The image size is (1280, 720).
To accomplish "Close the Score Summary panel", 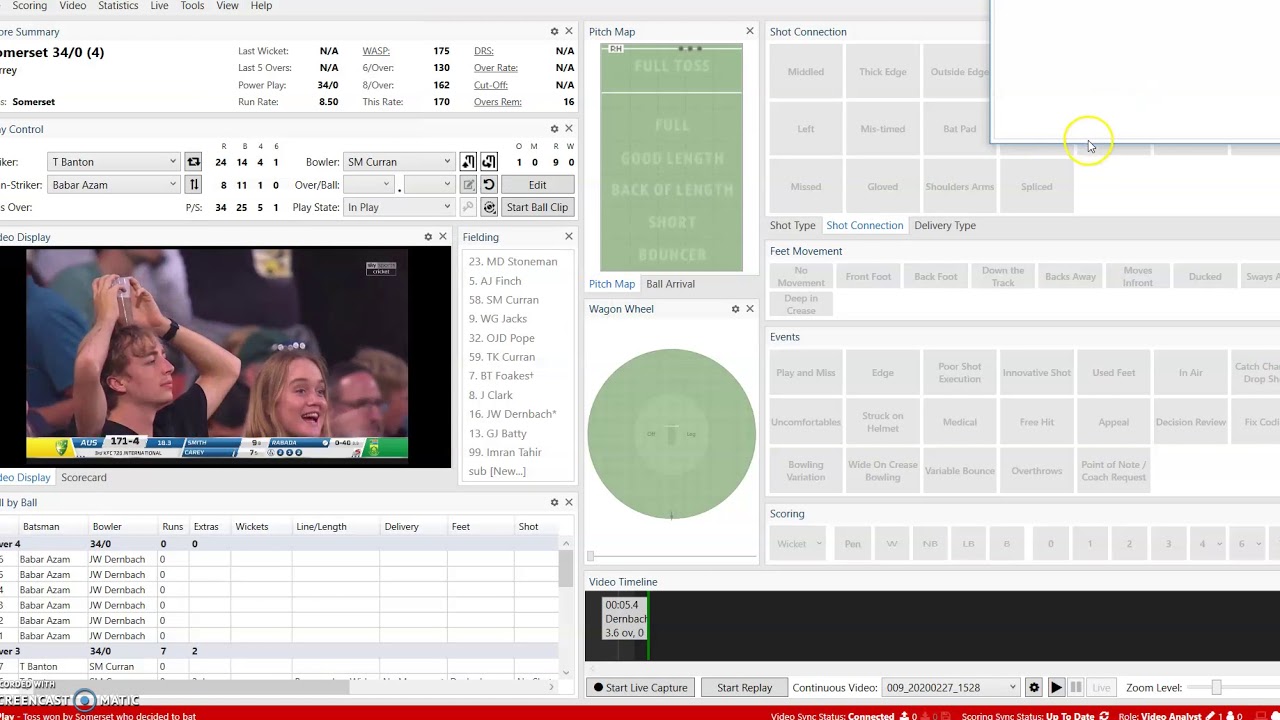I will coord(569,32).
